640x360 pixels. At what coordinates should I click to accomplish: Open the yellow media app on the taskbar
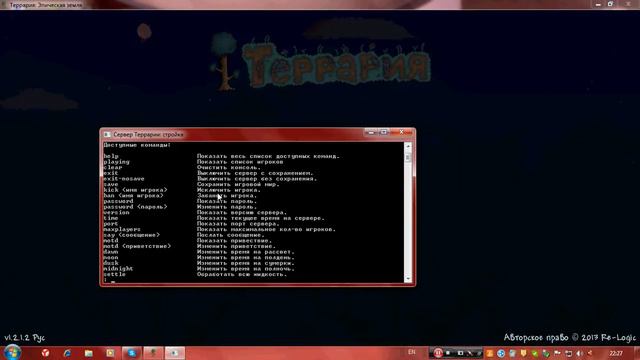coord(110,353)
